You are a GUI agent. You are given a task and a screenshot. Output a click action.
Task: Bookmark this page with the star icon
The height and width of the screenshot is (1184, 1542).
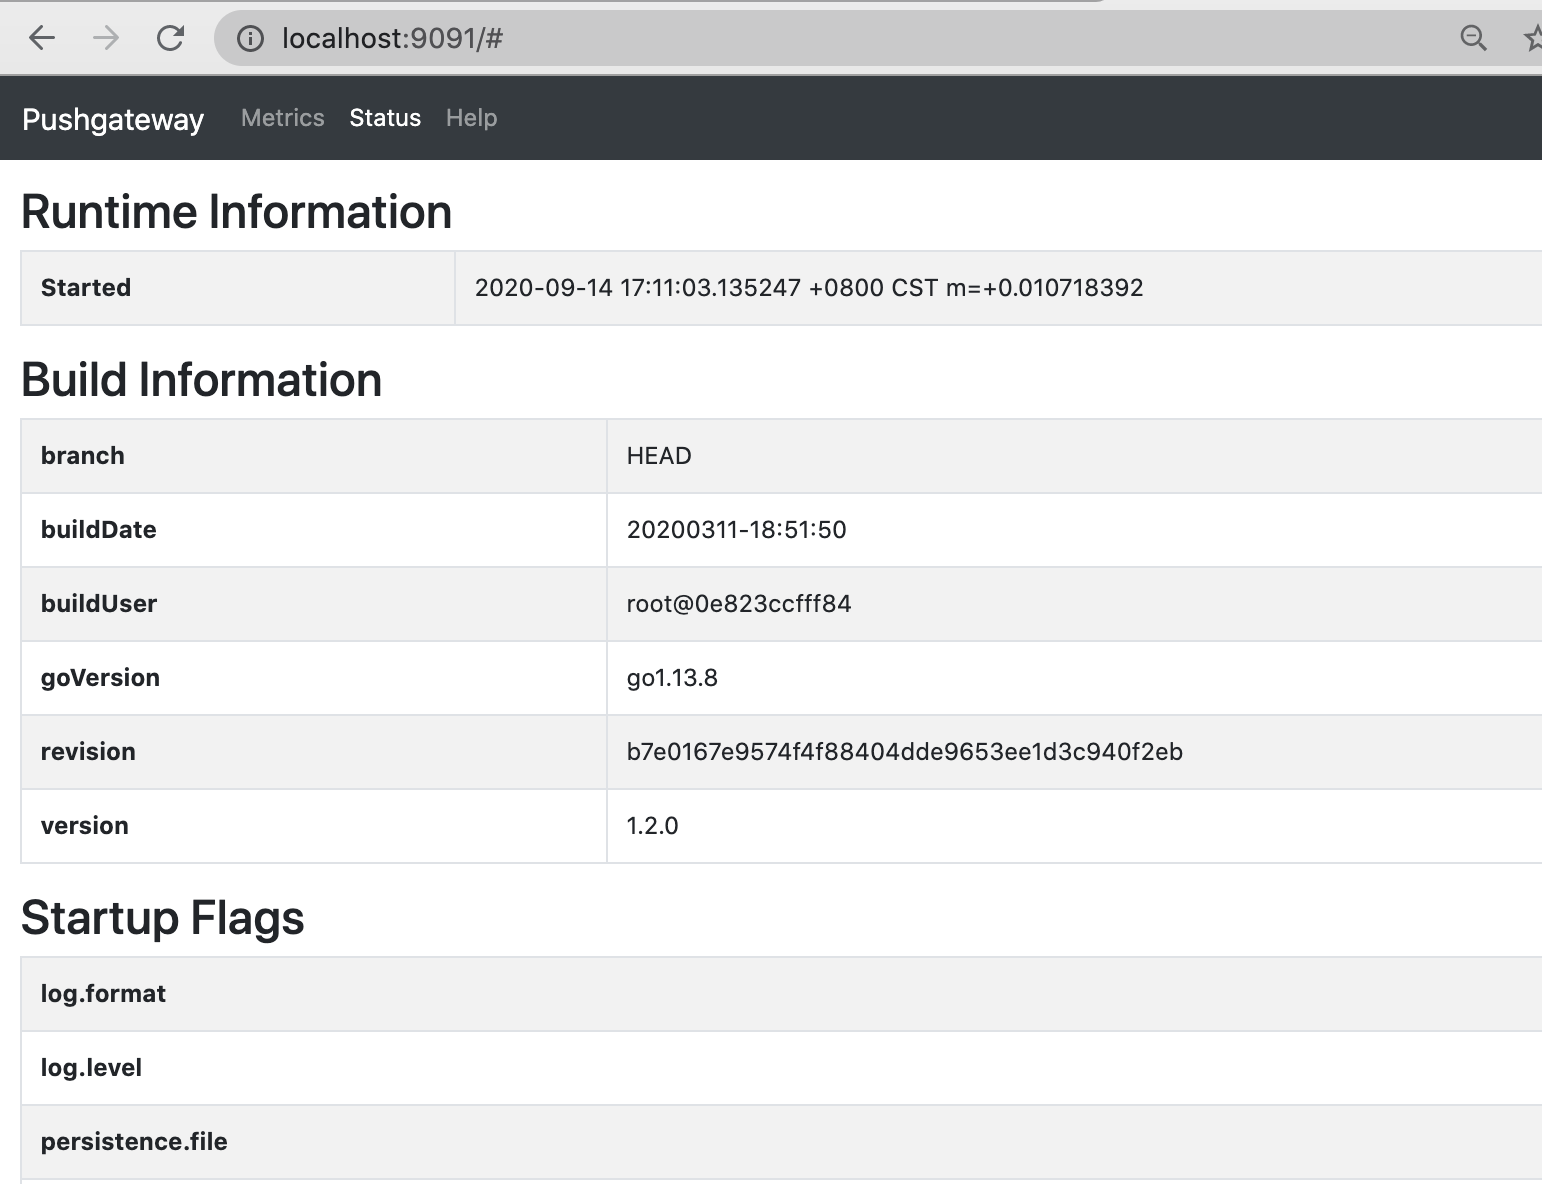1532,39
